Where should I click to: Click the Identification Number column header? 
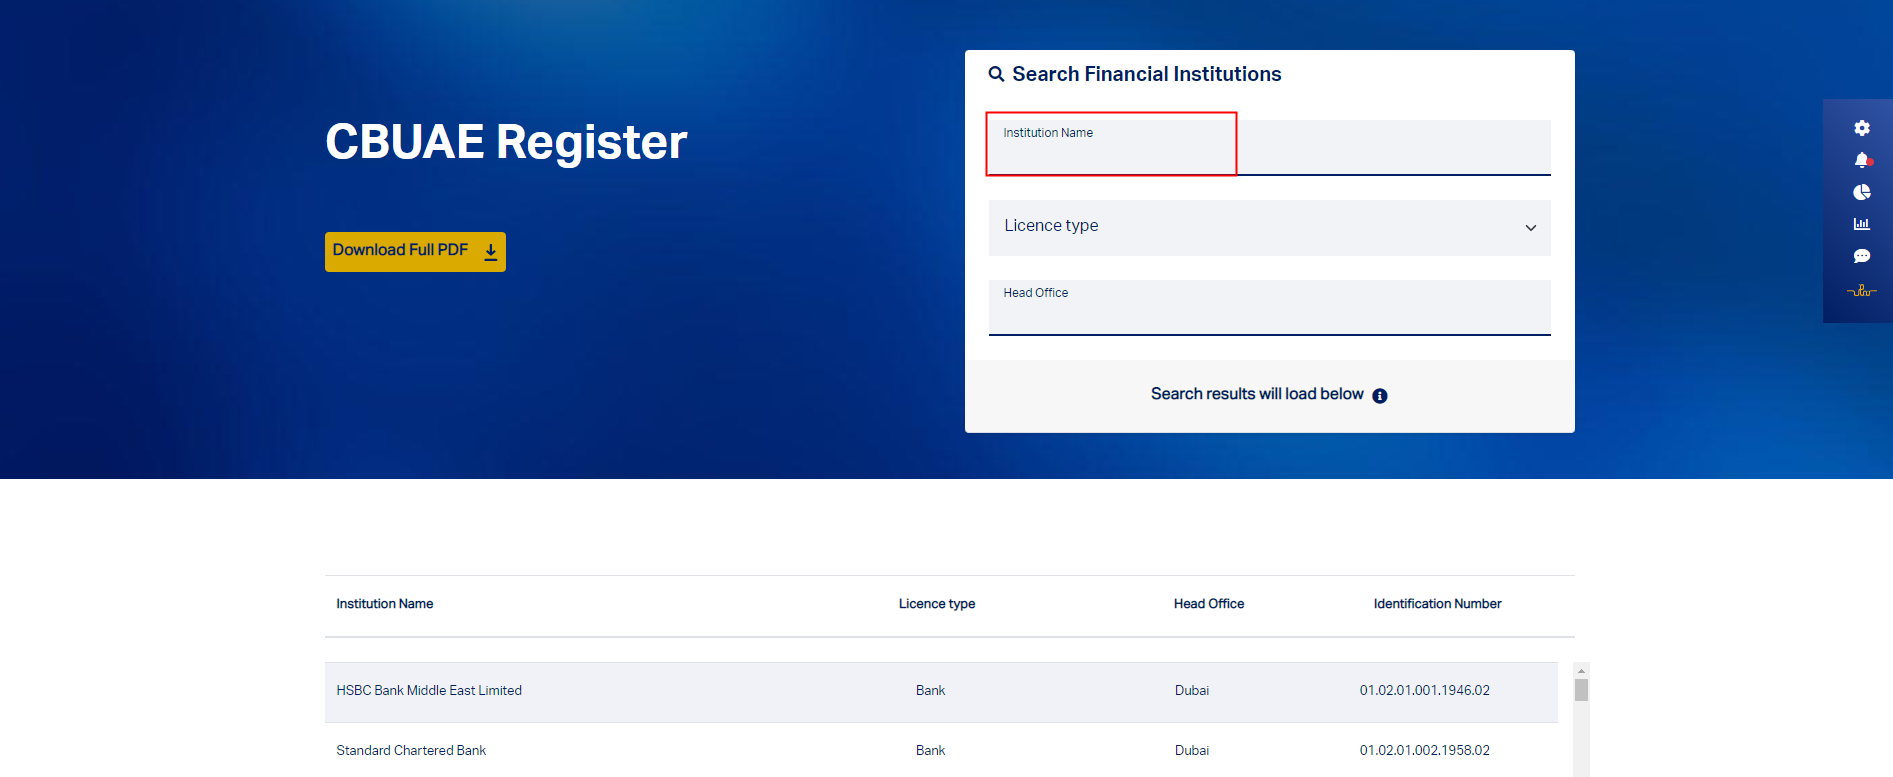pyautogui.click(x=1437, y=604)
